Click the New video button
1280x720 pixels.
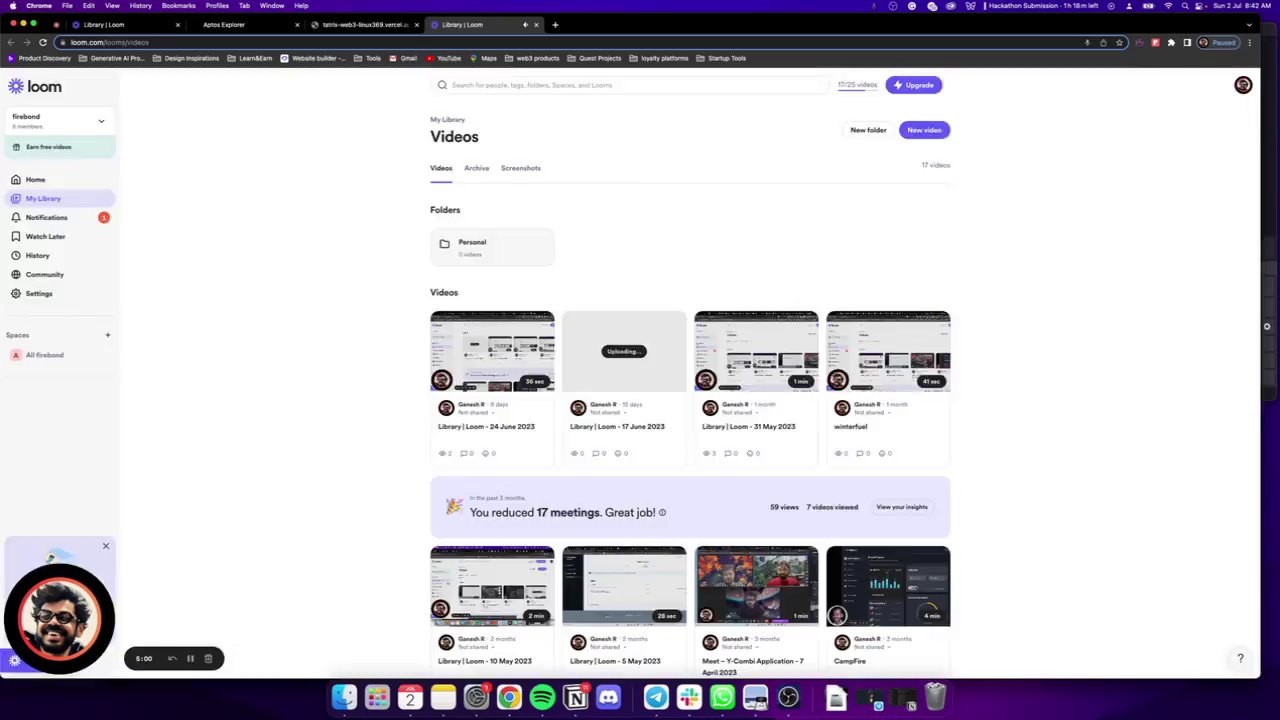click(x=924, y=130)
